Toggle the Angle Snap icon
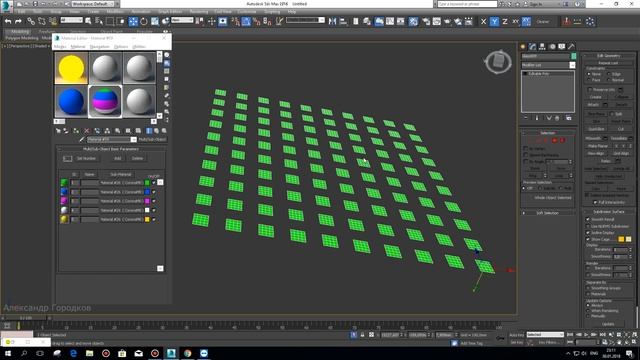 (246, 21)
